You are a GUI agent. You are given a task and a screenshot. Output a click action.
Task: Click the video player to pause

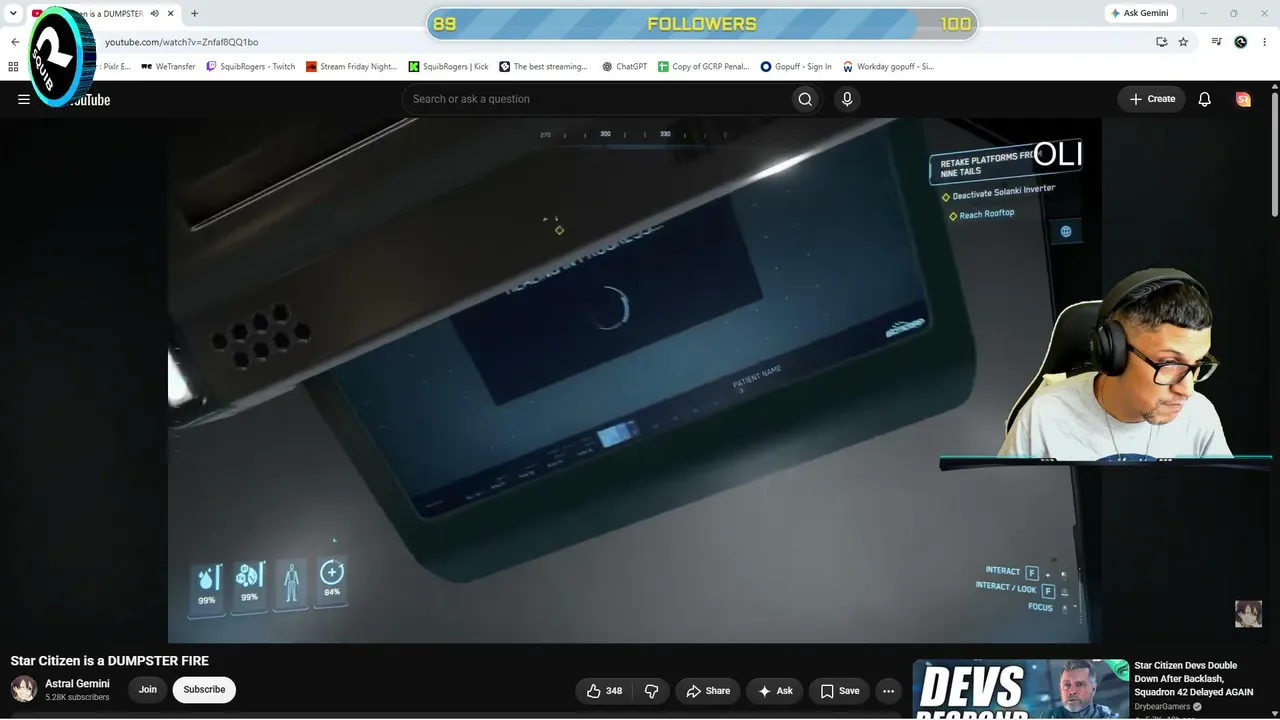coord(635,380)
